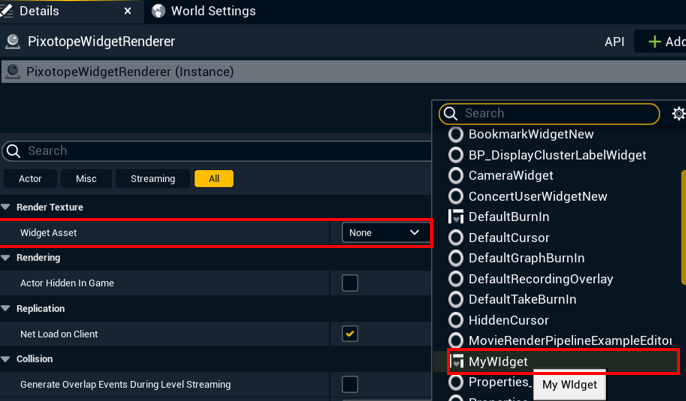Click the Actor filter button

pos(30,179)
